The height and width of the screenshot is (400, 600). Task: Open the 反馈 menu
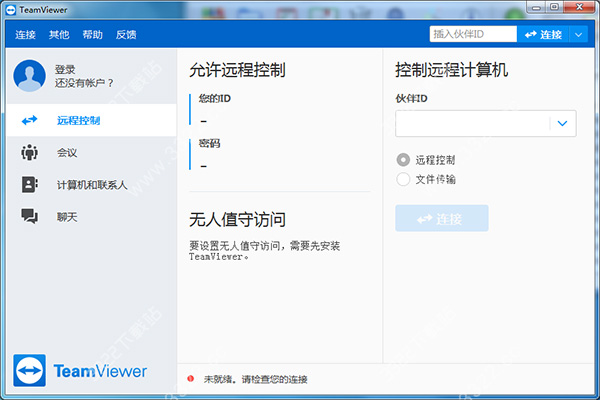[126, 34]
